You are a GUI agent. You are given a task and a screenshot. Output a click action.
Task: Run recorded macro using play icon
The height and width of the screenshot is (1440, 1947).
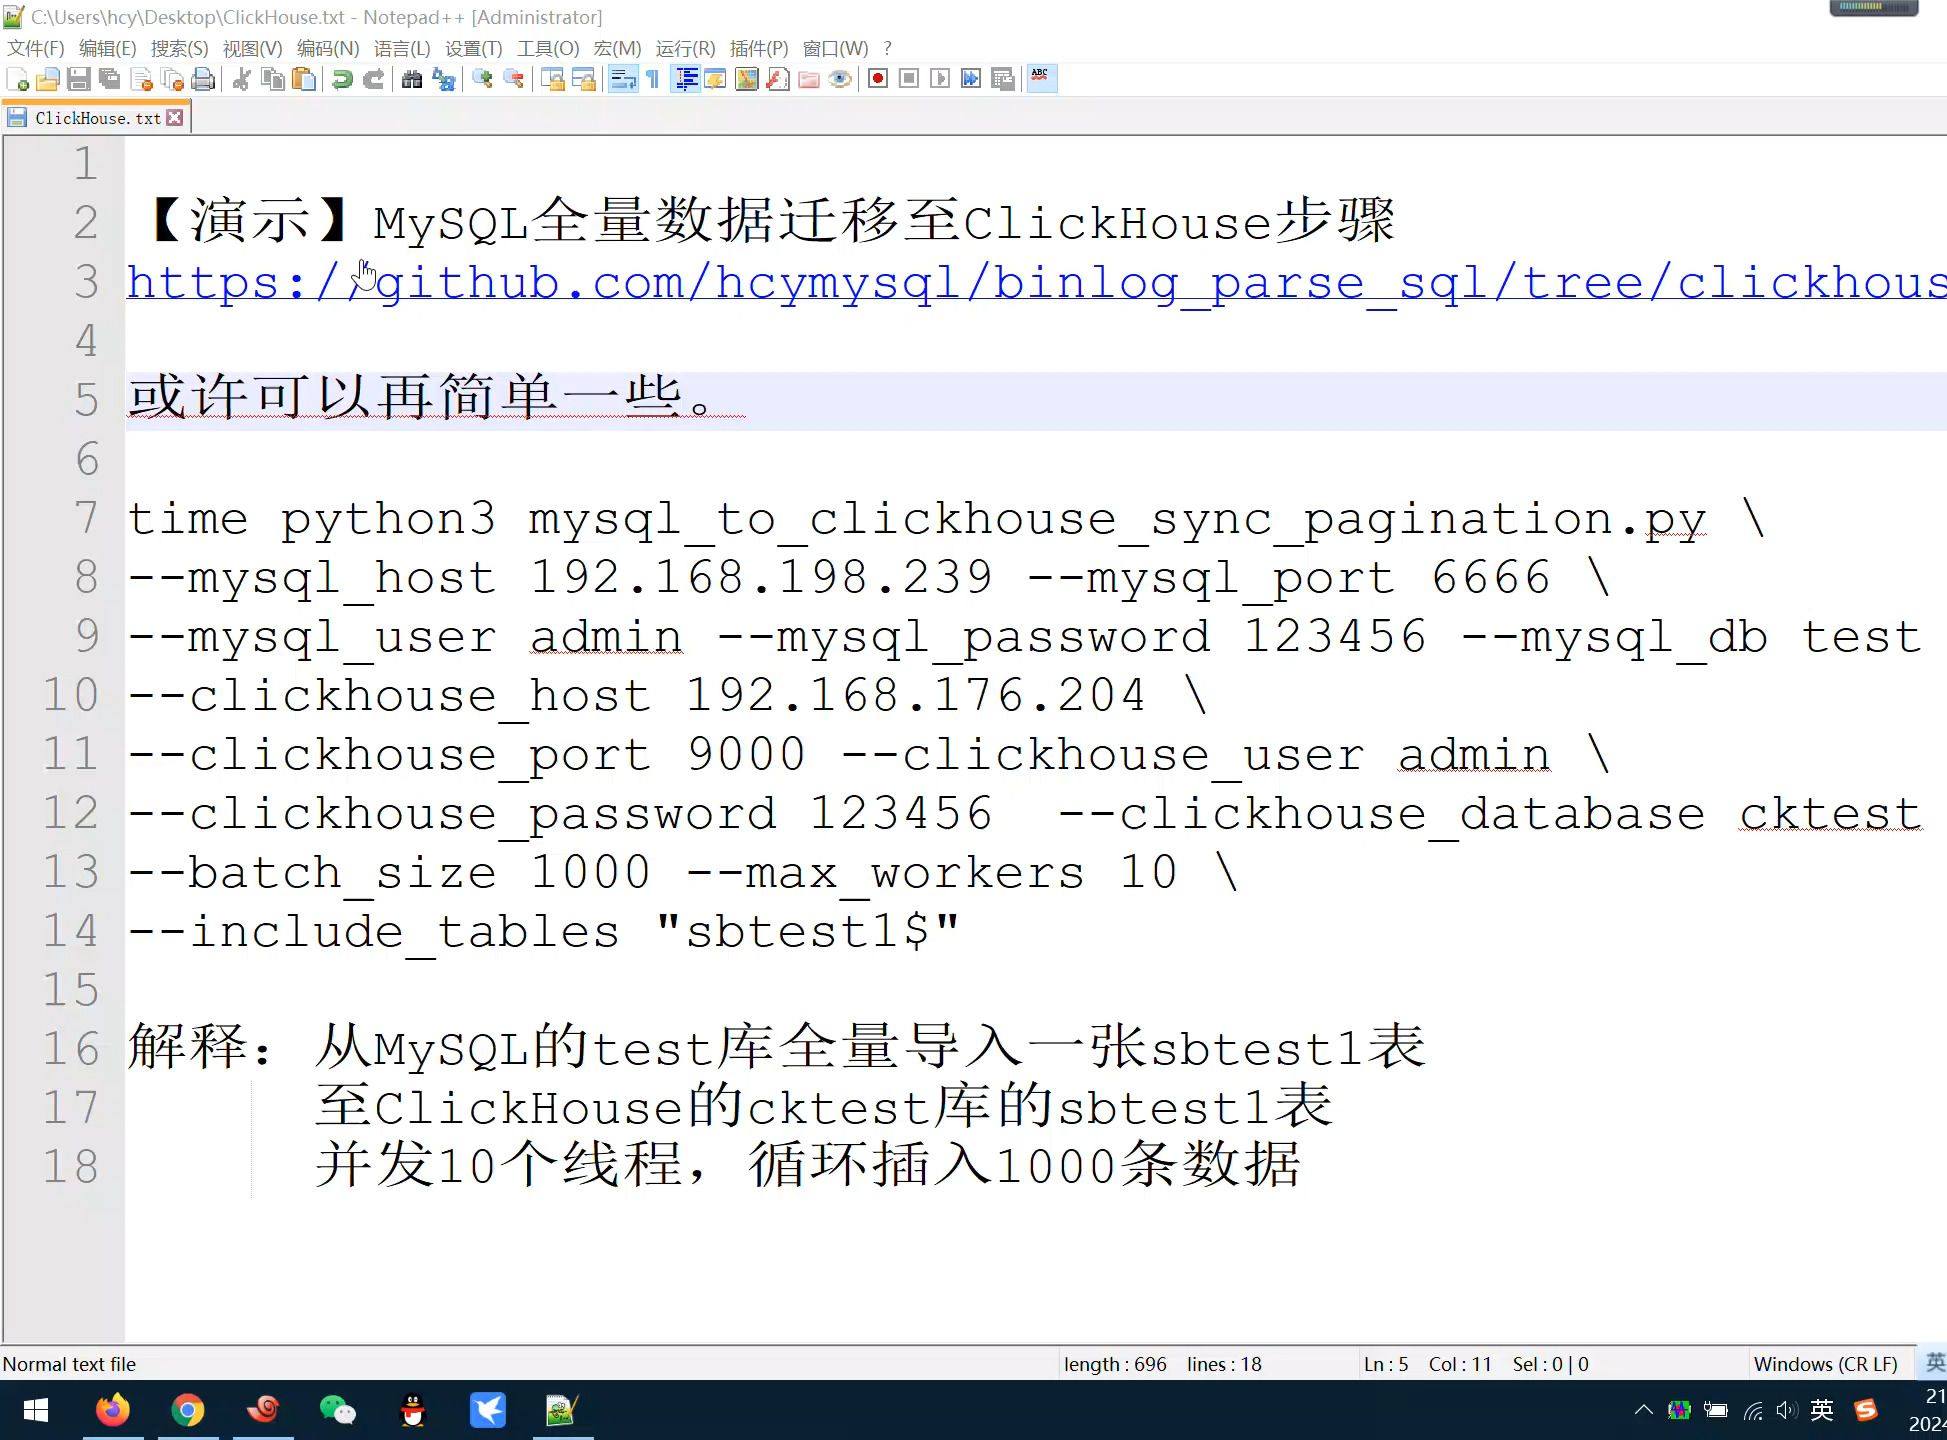point(941,79)
